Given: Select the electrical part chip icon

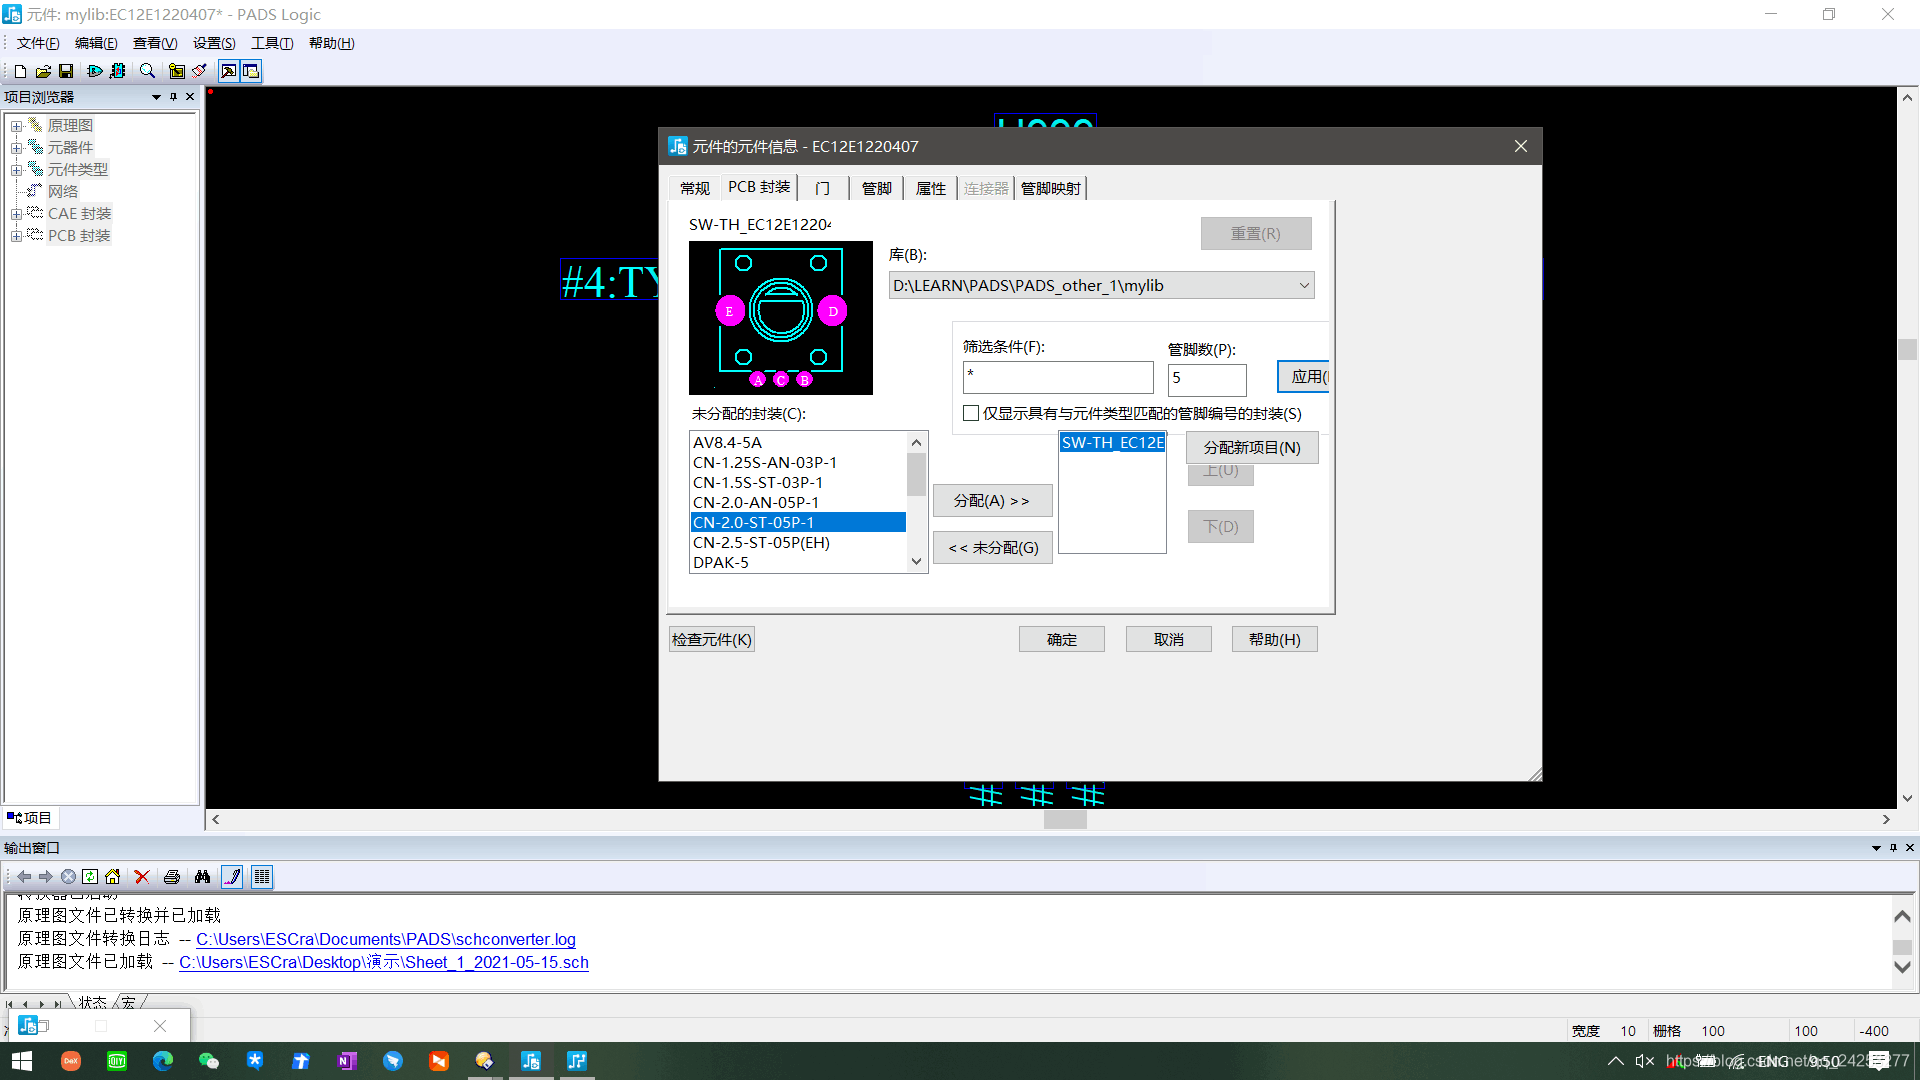Looking at the screenshot, I should [x=118, y=71].
